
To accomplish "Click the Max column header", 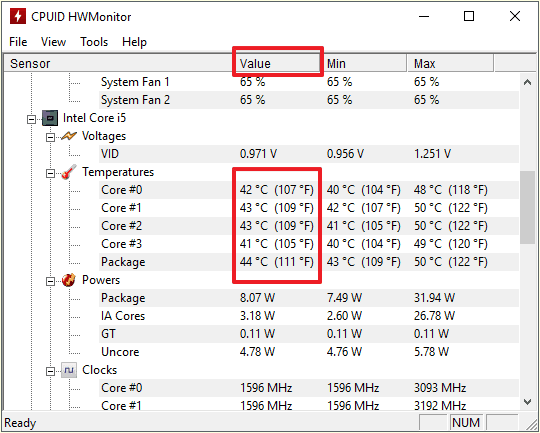I will click(450, 63).
